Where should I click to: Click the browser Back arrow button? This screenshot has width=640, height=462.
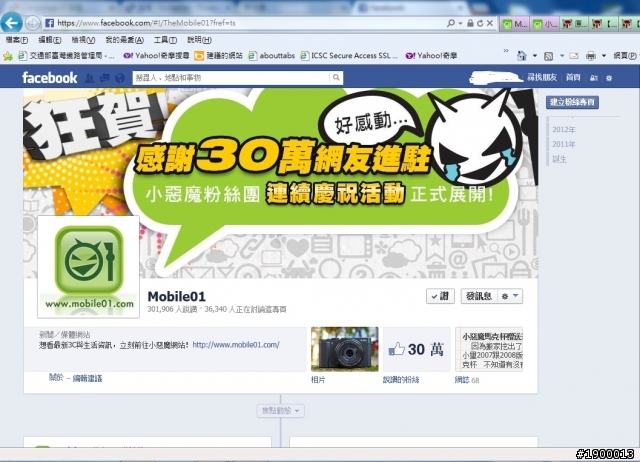coord(11,23)
